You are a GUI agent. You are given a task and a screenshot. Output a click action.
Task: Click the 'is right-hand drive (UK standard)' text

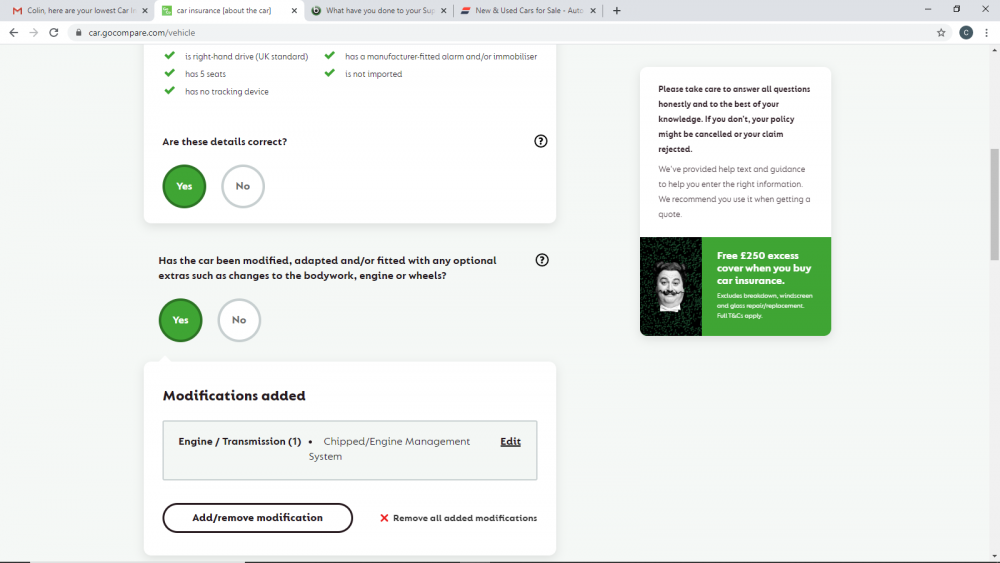pyautogui.click(x=246, y=56)
